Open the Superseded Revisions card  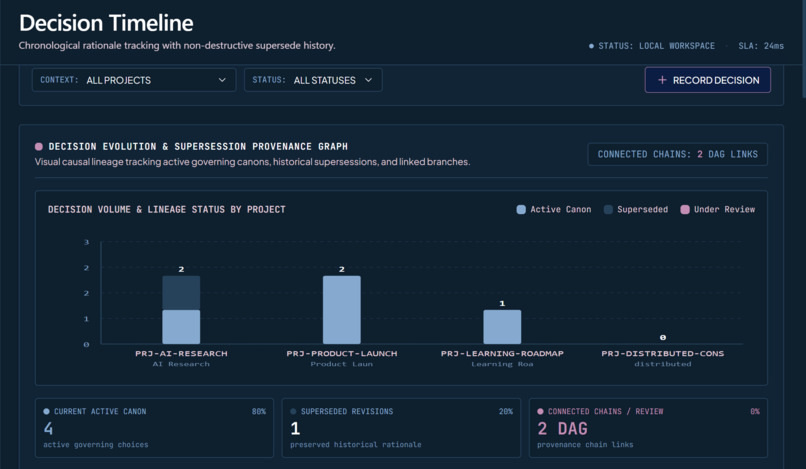point(401,428)
